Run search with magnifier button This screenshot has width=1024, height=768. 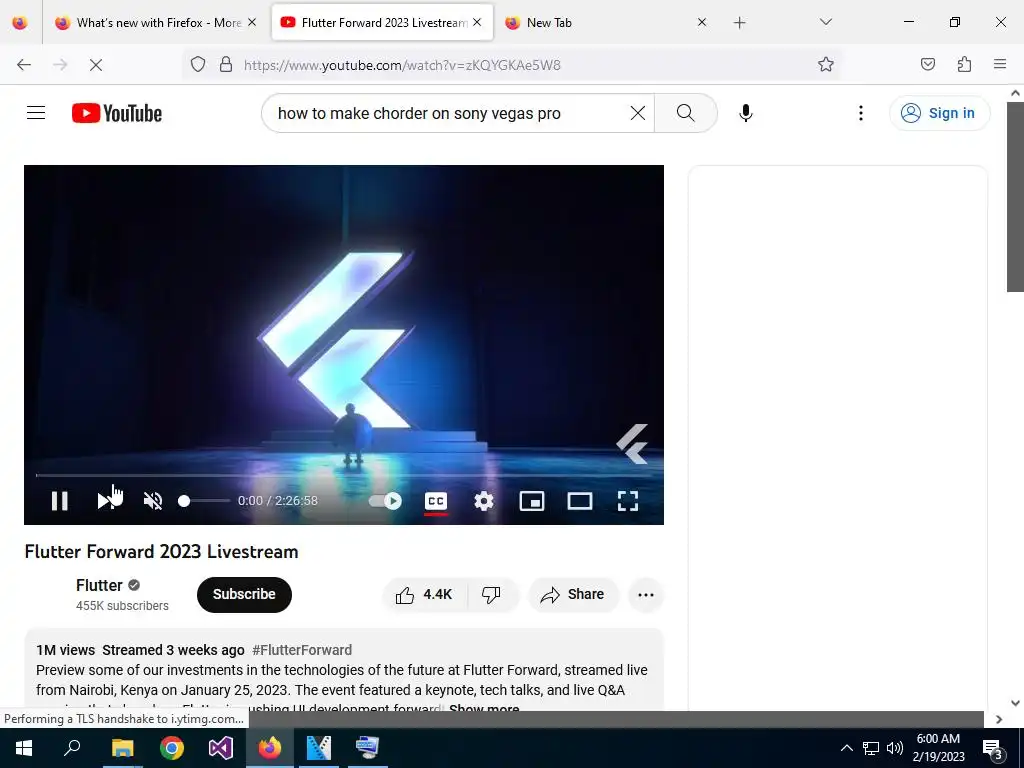click(686, 113)
